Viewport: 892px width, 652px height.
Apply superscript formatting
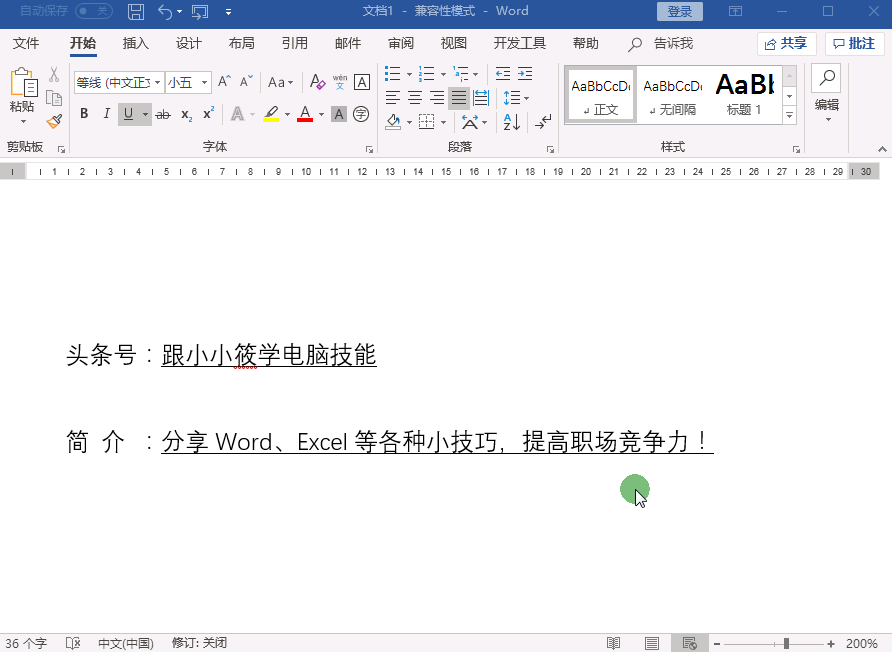(x=206, y=112)
